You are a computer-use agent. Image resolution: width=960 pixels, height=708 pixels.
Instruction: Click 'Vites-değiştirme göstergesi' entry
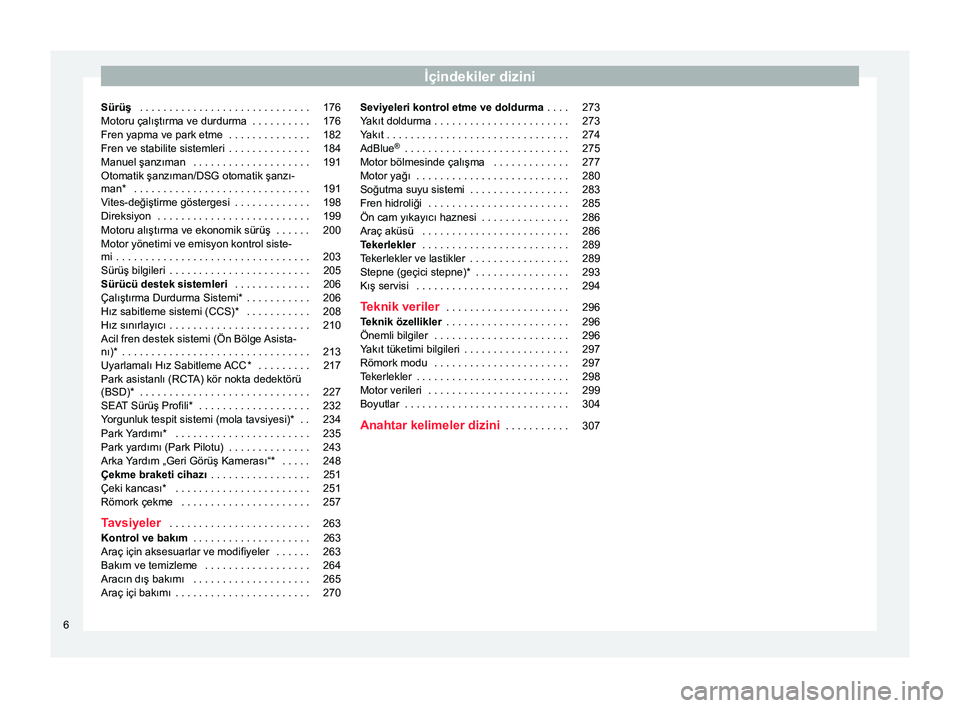(220, 202)
